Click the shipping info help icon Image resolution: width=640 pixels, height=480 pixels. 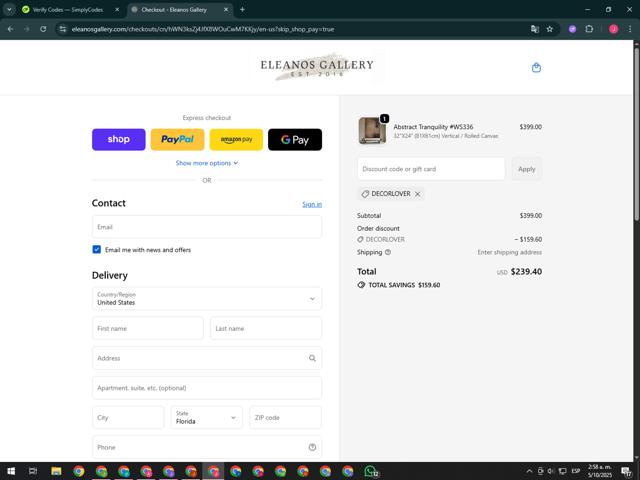388,252
